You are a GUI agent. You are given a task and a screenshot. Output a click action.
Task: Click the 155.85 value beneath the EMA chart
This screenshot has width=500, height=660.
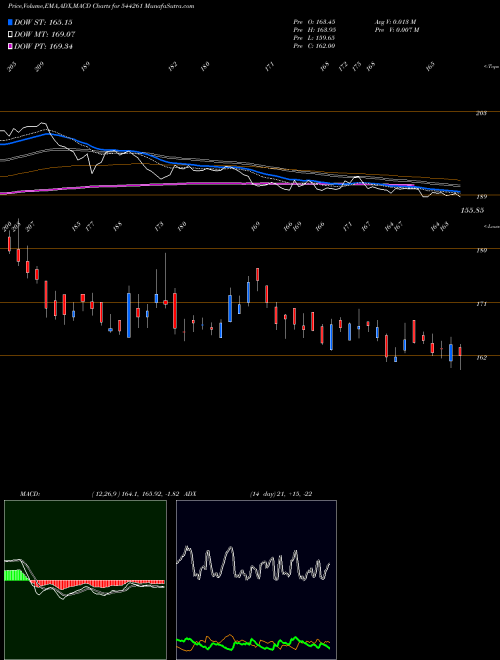[x=472, y=210]
